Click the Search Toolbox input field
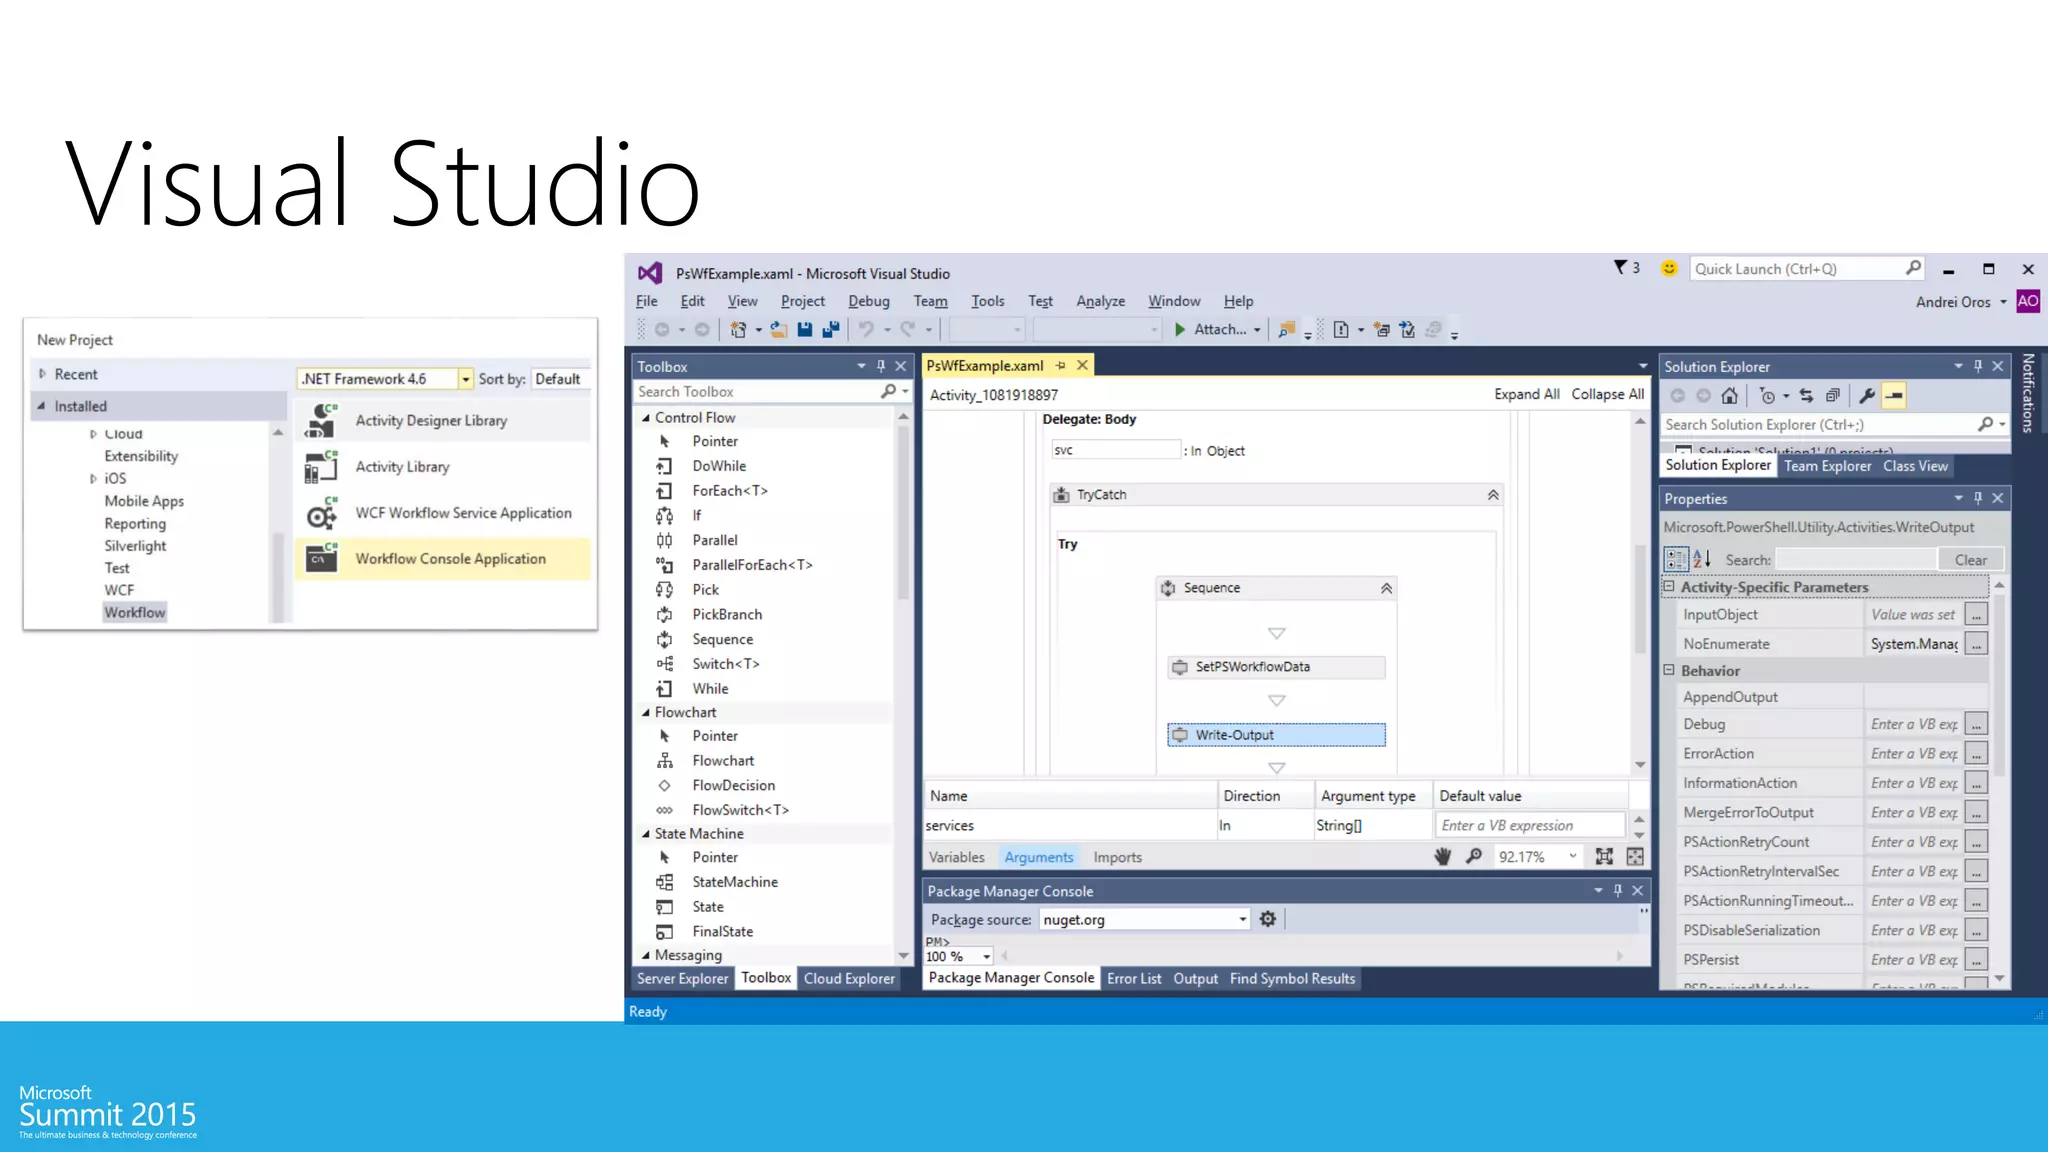2048x1152 pixels. (758, 392)
